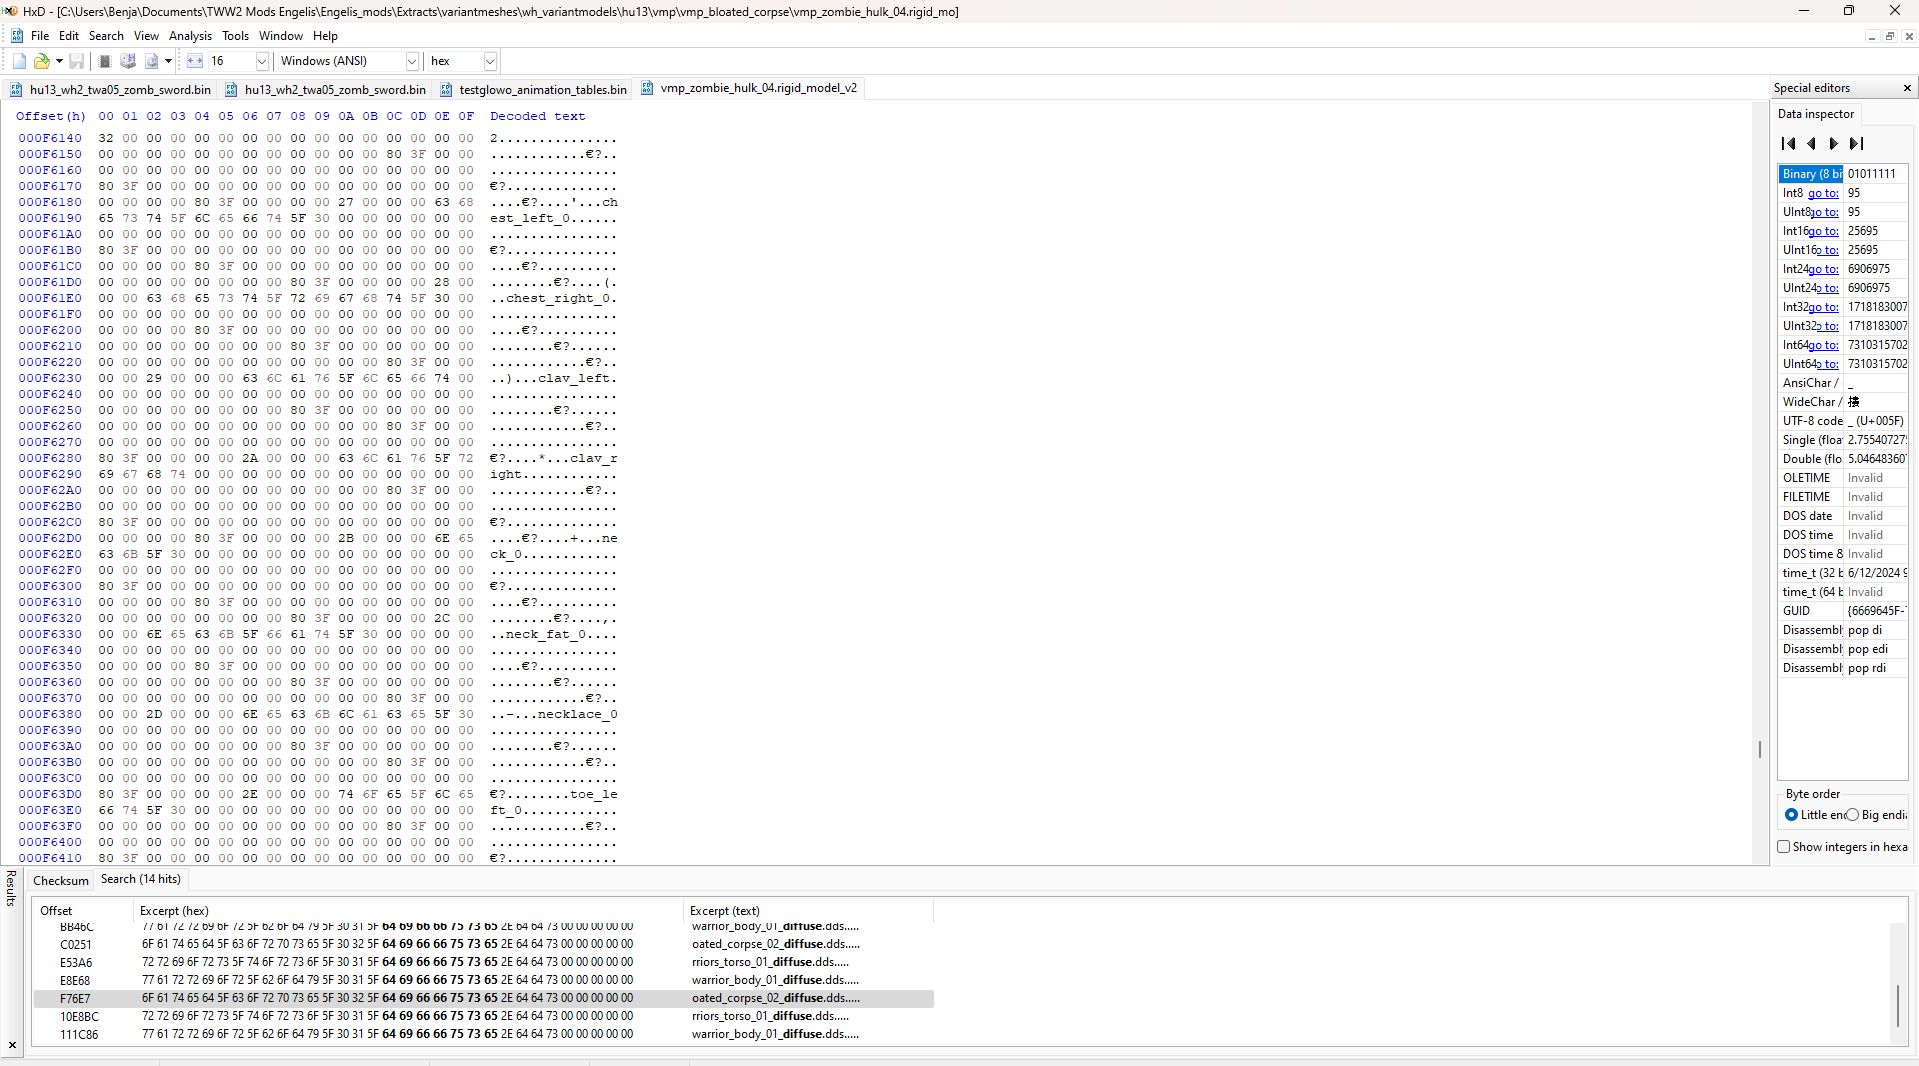The image size is (1919, 1066).
Task: Restore the inner document window button
Action: click(1890, 36)
